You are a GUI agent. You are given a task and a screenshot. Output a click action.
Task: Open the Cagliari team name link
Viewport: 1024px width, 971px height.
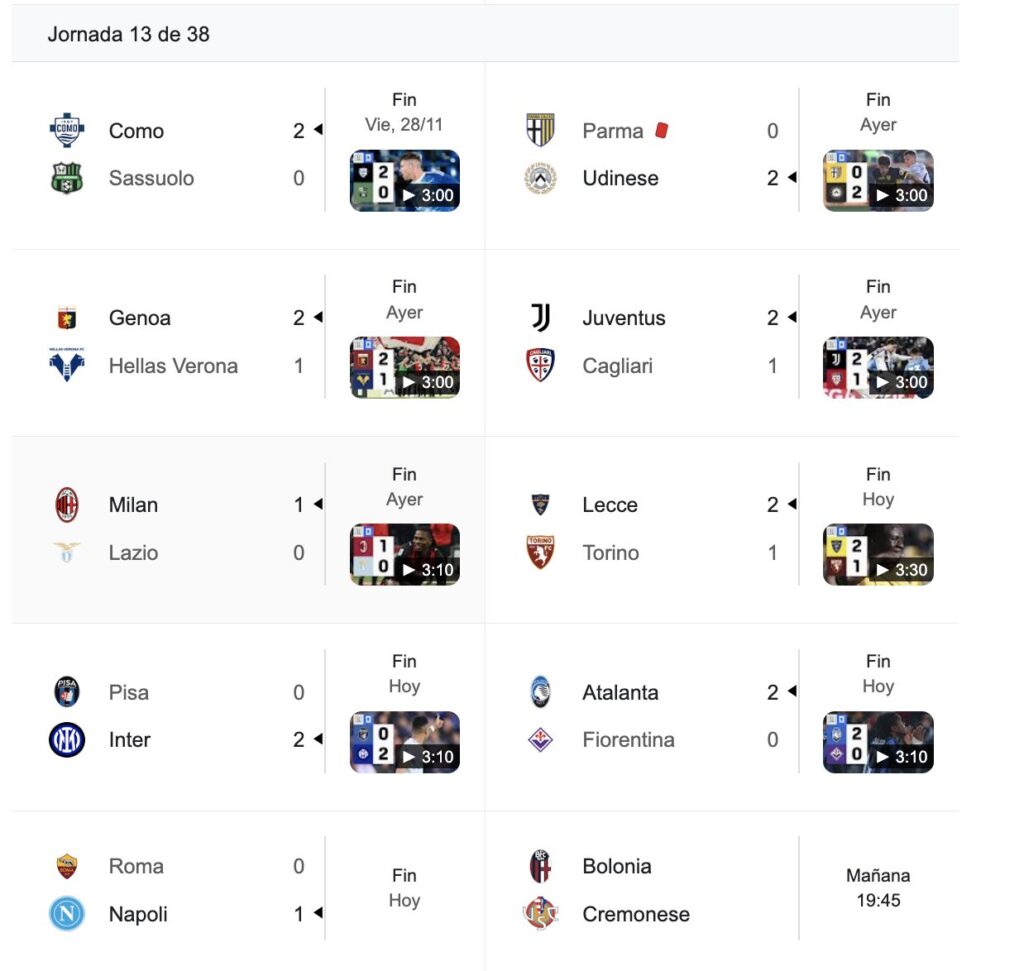(617, 366)
